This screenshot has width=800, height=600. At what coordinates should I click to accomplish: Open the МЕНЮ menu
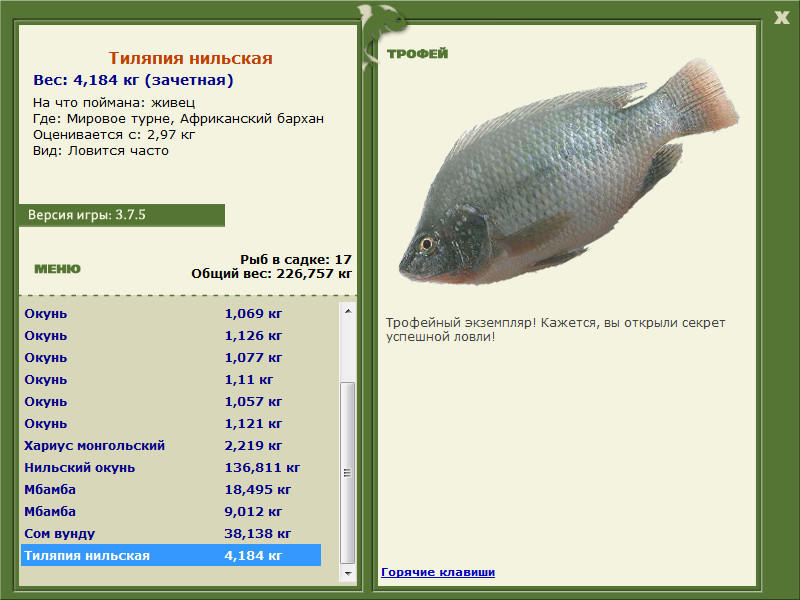click(x=57, y=269)
